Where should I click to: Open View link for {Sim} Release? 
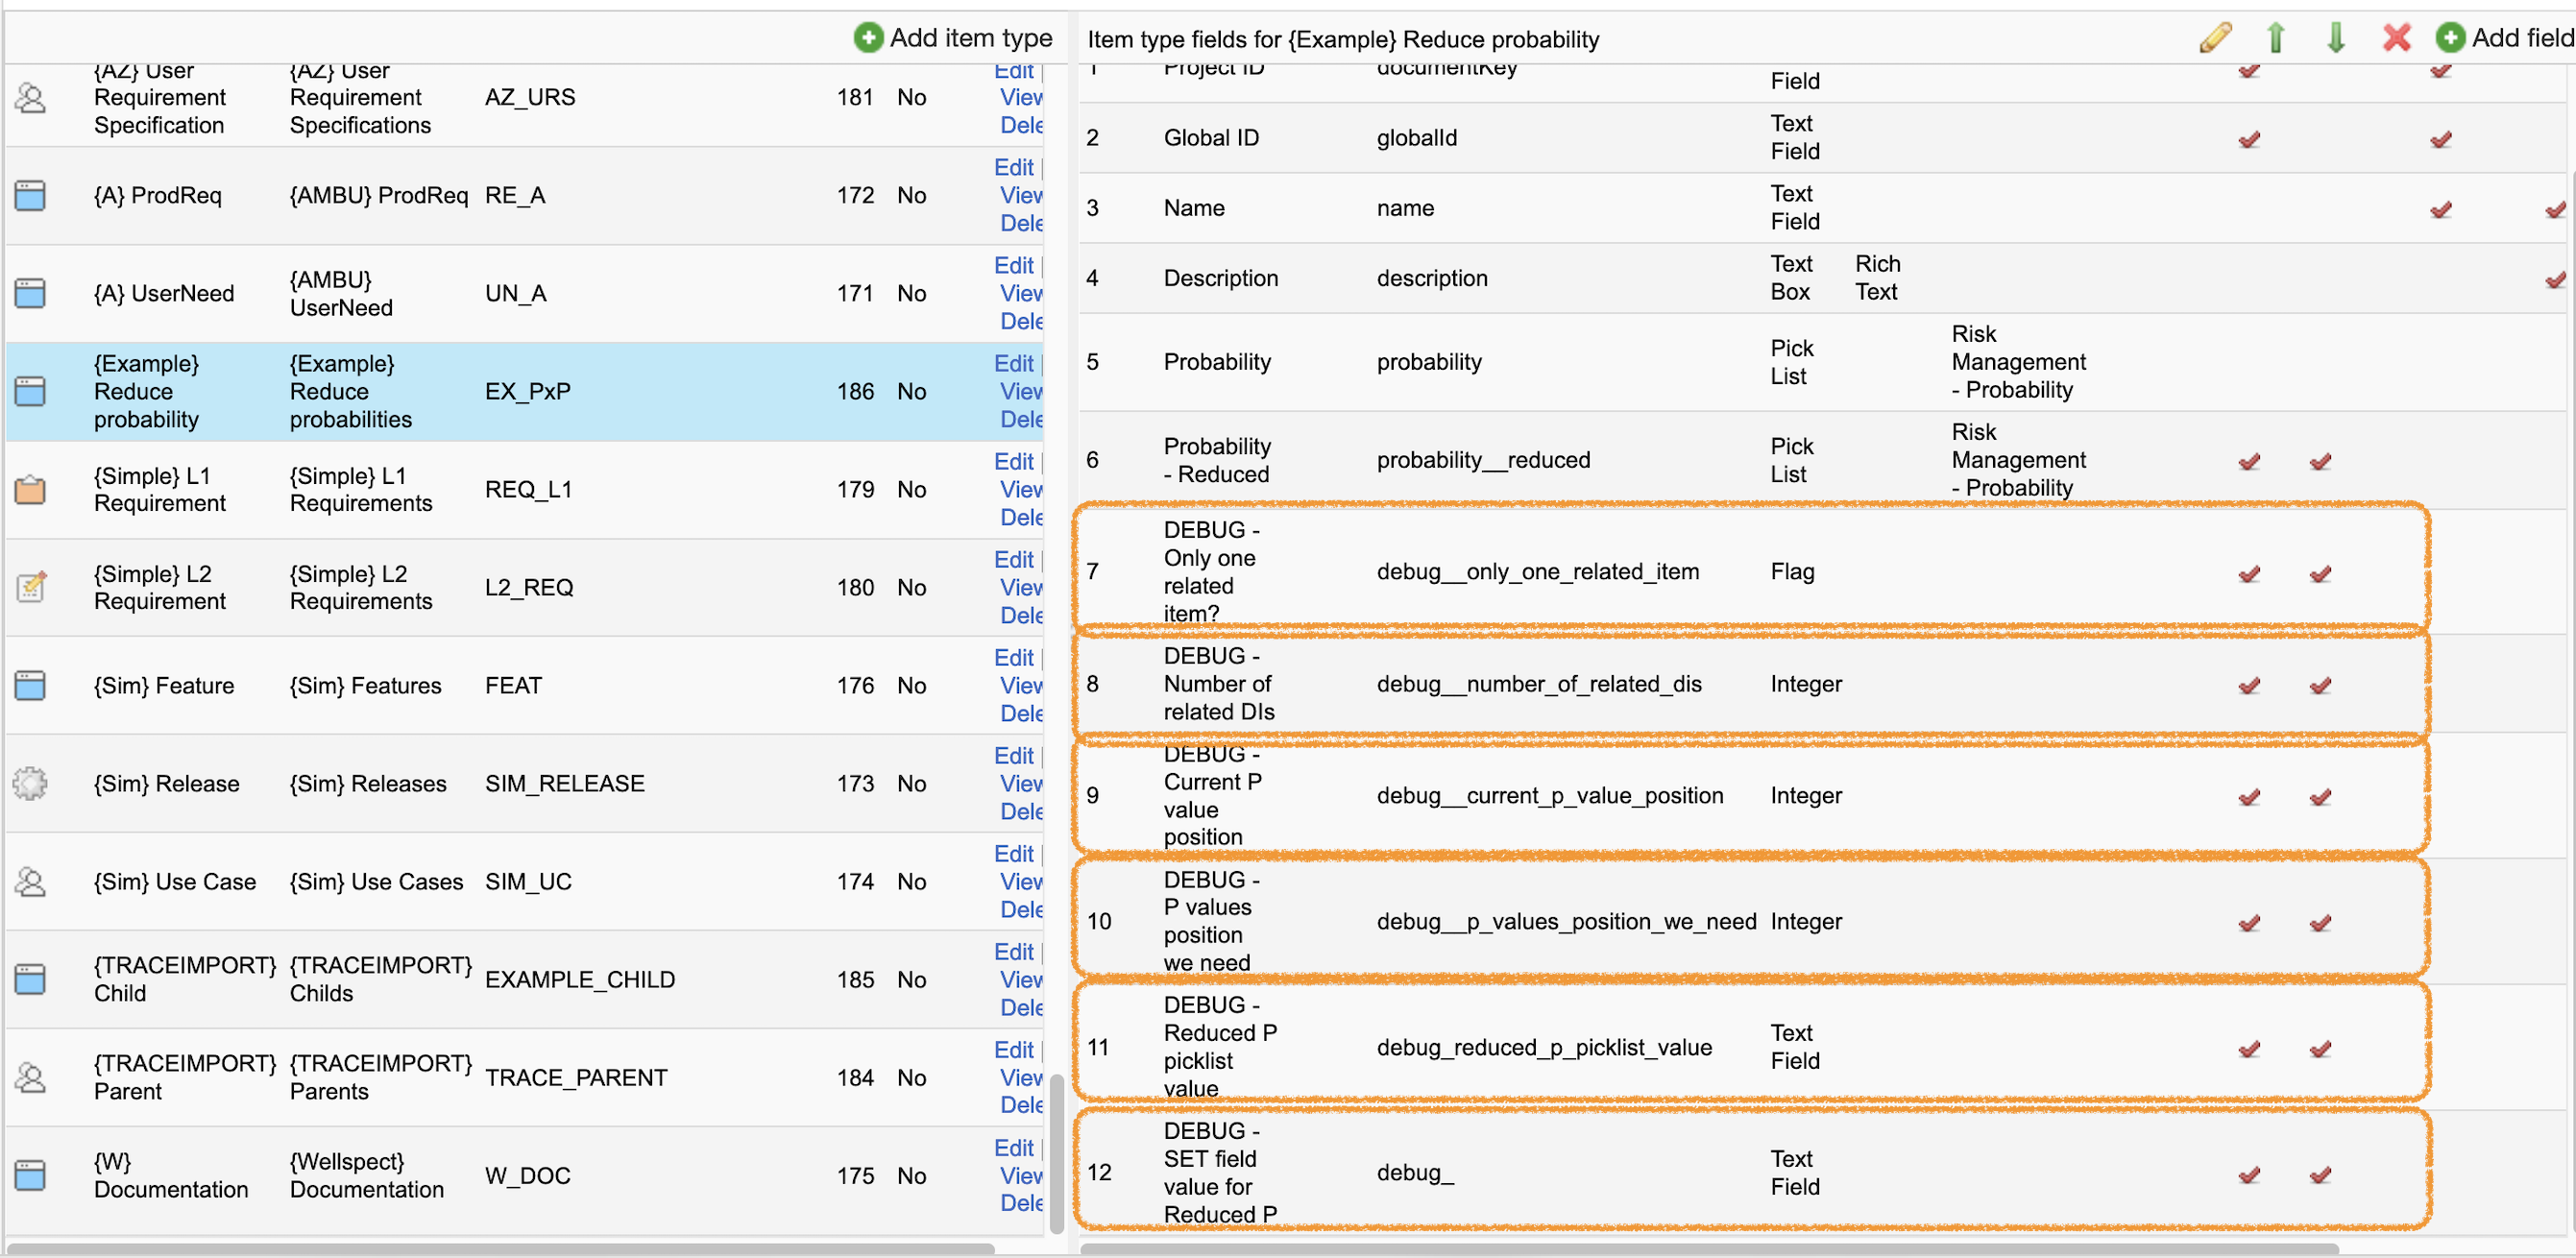tap(1022, 783)
